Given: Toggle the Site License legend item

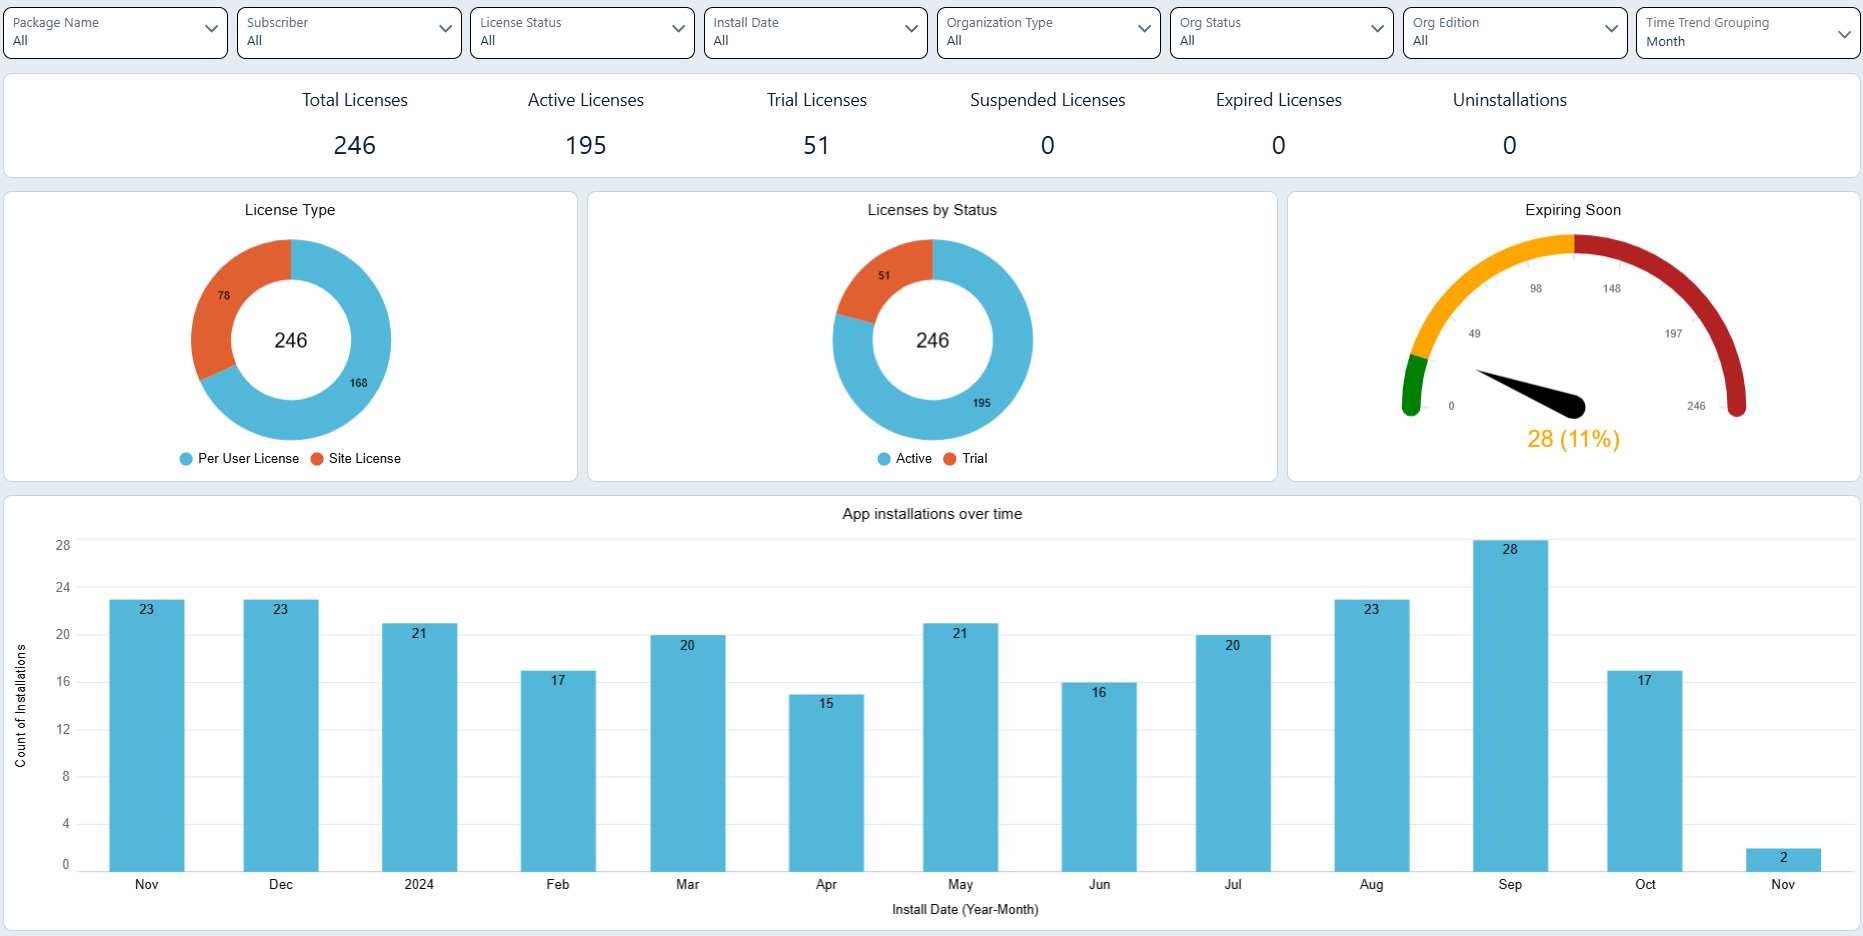Looking at the screenshot, I should click(x=356, y=459).
